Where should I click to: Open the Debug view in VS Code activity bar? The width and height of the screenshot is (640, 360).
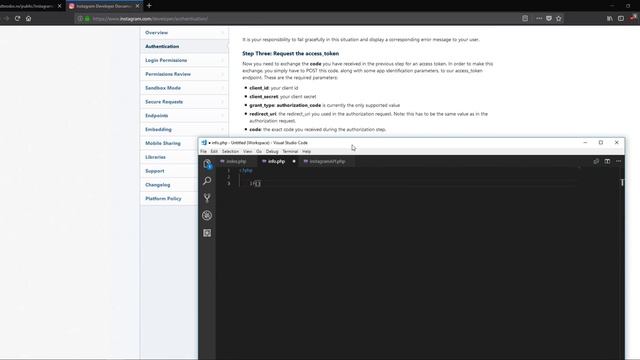pos(207,216)
